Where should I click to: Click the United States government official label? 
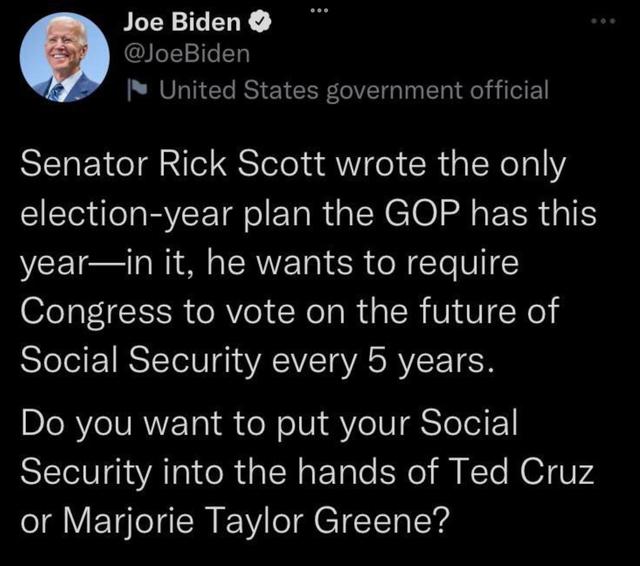[353, 90]
